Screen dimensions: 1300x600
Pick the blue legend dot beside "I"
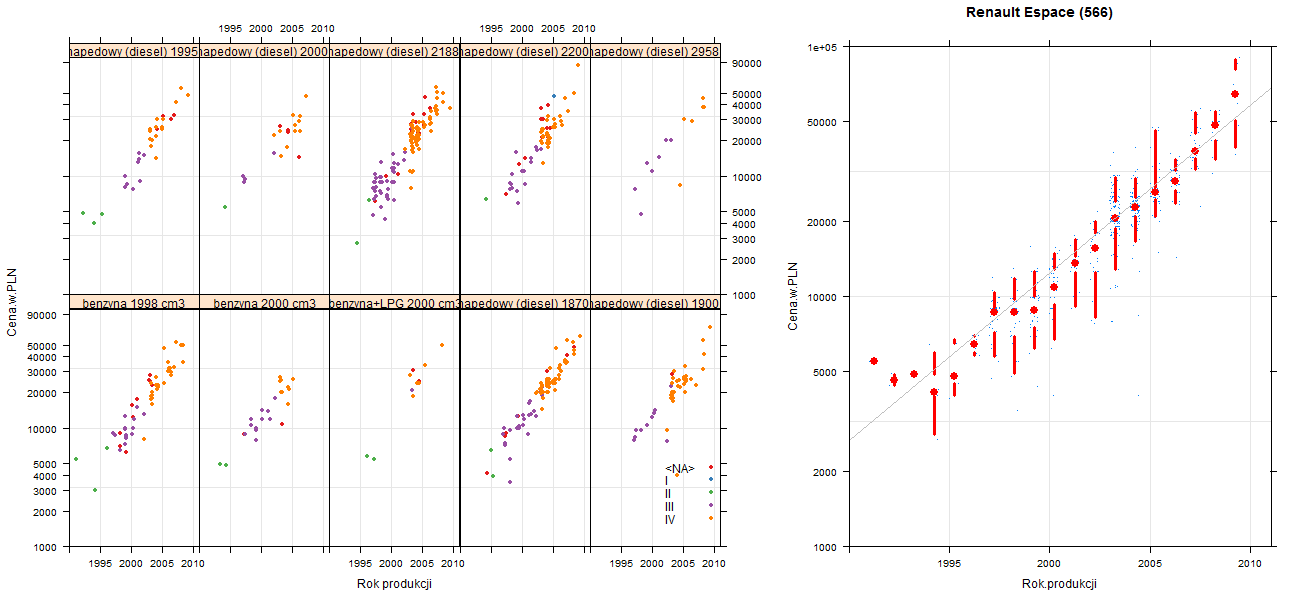pos(710,480)
